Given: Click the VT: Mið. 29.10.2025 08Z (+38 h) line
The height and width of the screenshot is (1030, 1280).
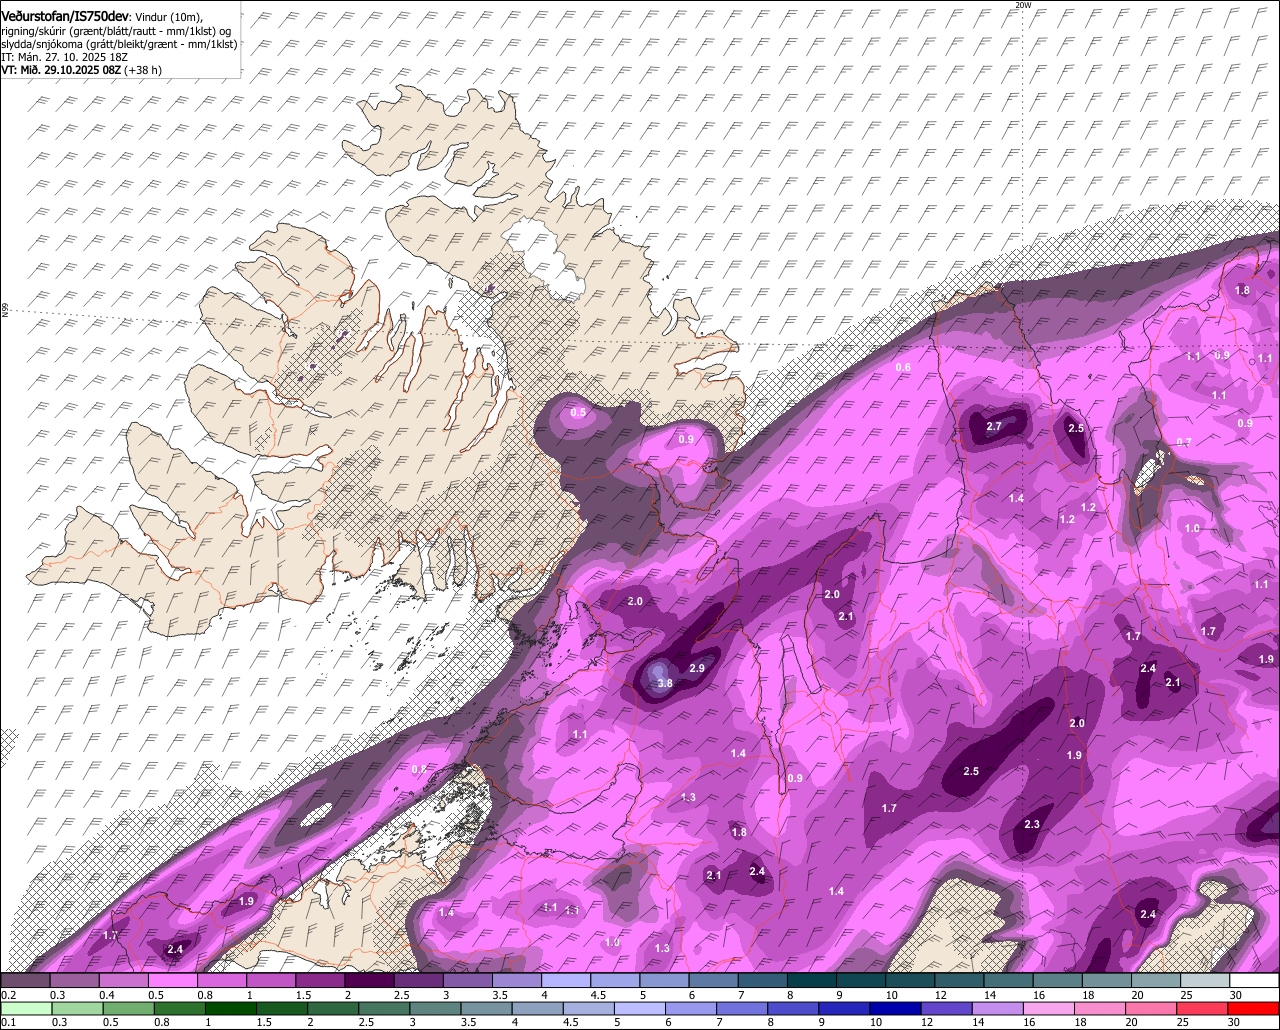Looking at the screenshot, I should [82, 70].
